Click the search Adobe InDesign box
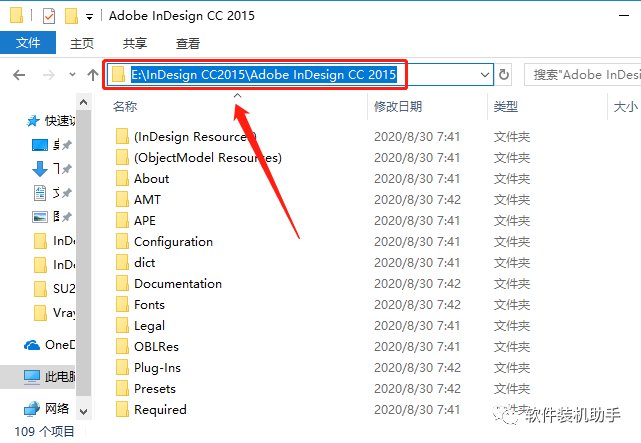Screen dimensions: 641x443 coord(583,75)
